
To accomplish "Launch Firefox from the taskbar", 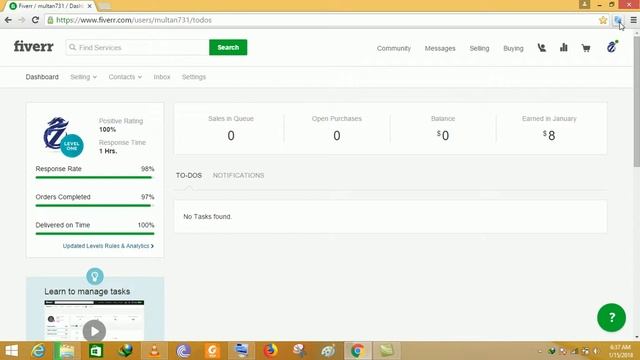I will coord(270,351).
